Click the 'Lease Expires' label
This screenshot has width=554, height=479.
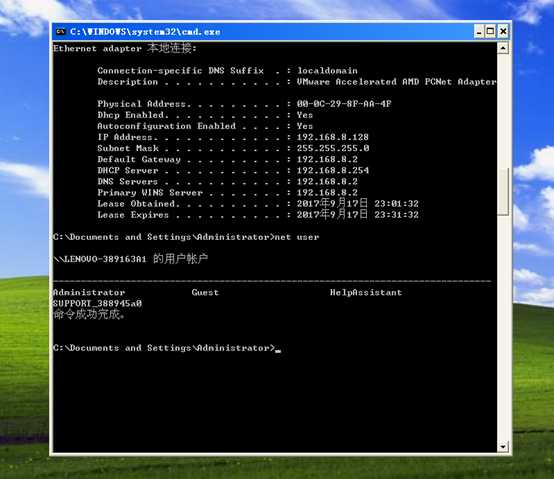(x=133, y=215)
